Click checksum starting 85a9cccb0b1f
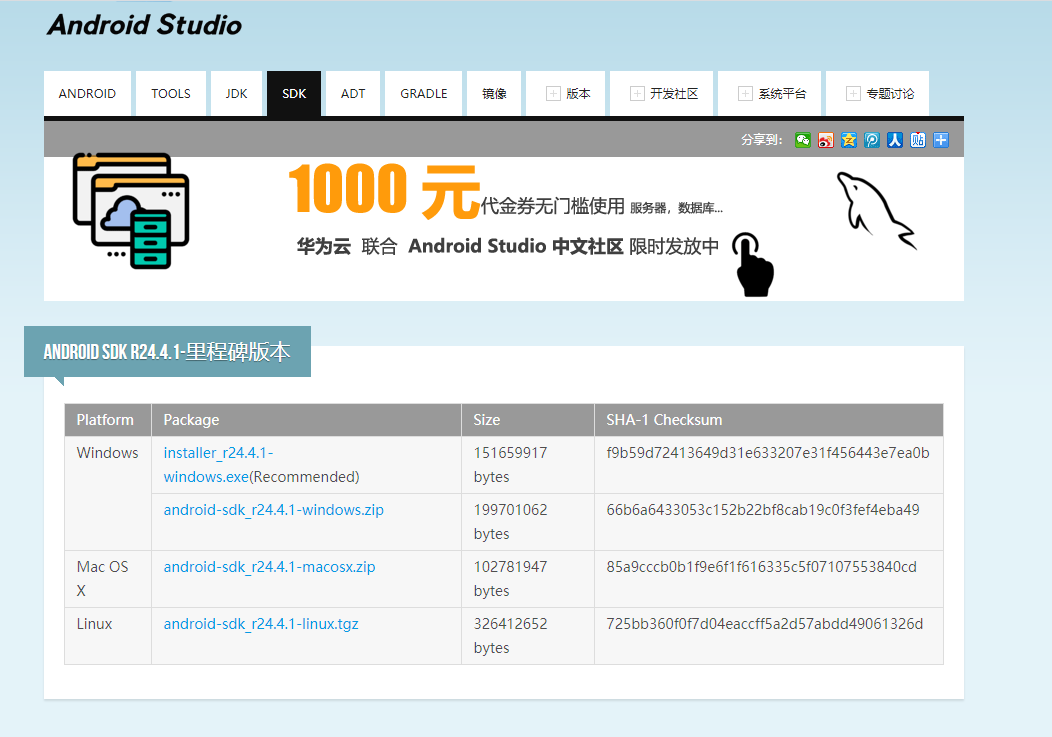1052x737 pixels. [761, 567]
